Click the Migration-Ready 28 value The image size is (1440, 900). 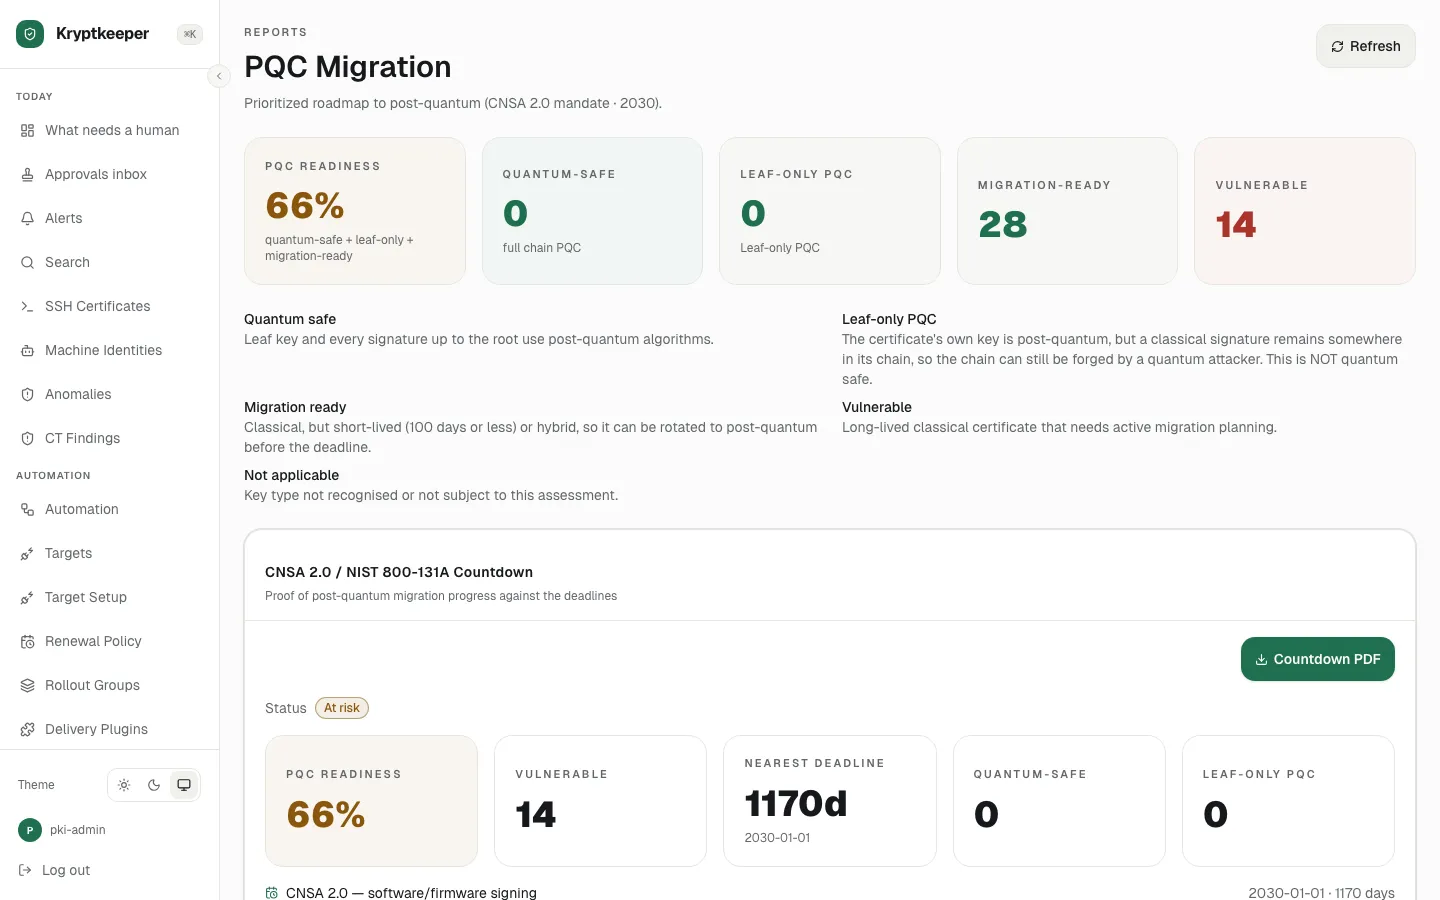tap(1003, 224)
